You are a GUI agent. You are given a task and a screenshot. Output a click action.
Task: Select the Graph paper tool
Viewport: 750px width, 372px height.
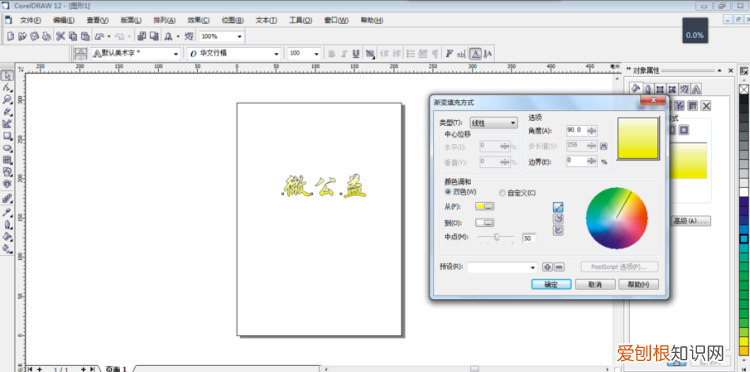[7, 160]
